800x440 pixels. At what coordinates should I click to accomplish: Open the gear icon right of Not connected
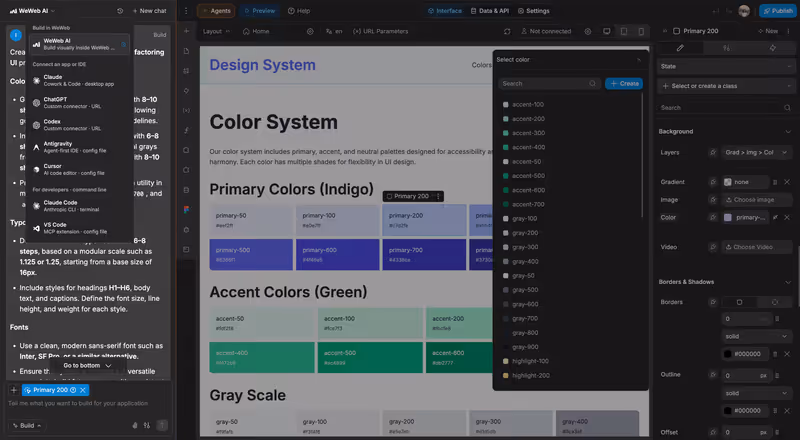point(588,31)
